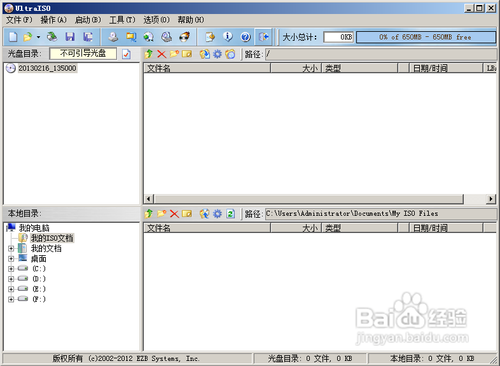This screenshot has width=500, height=366.
Task: Go up one level in local pane
Action: pyautogui.click(x=149, y=214)
